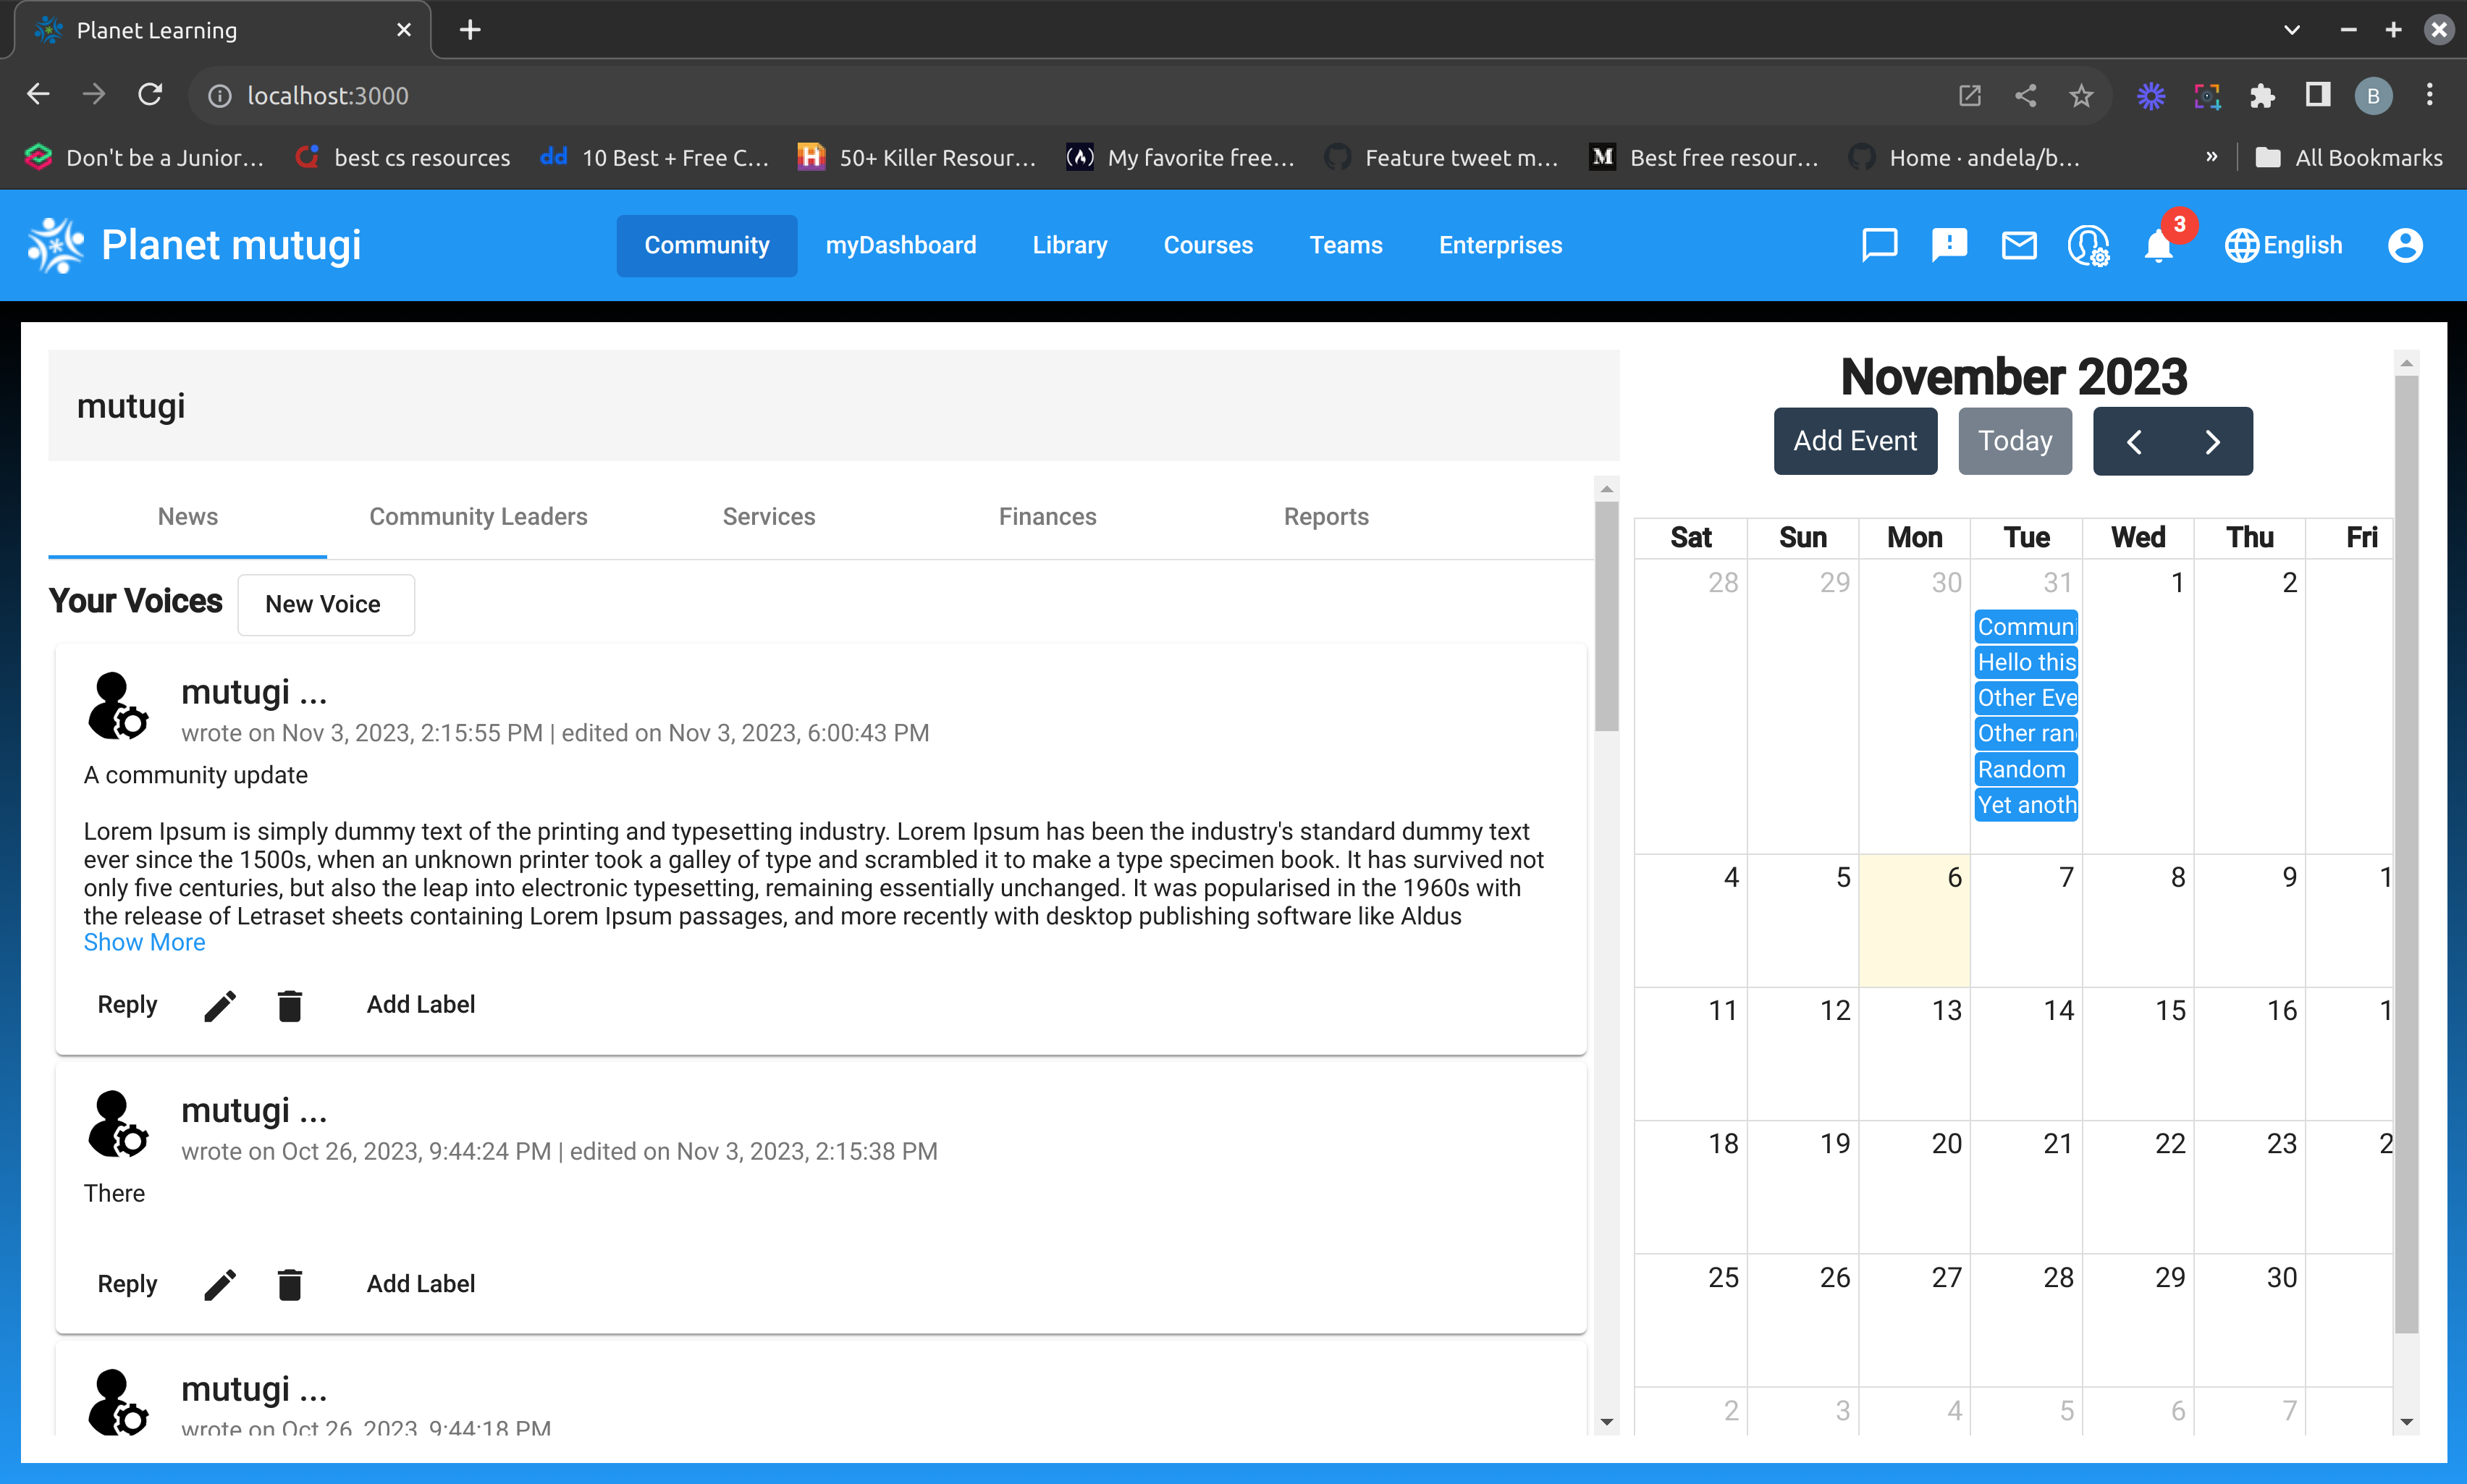Open the mail envelope icon

(x=2018, y=245)
